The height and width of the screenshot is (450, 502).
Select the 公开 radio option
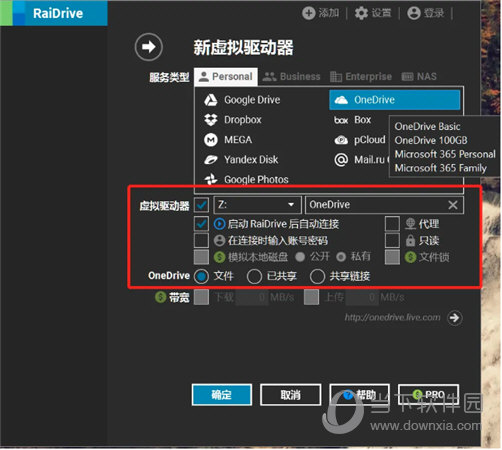(300, 257)
